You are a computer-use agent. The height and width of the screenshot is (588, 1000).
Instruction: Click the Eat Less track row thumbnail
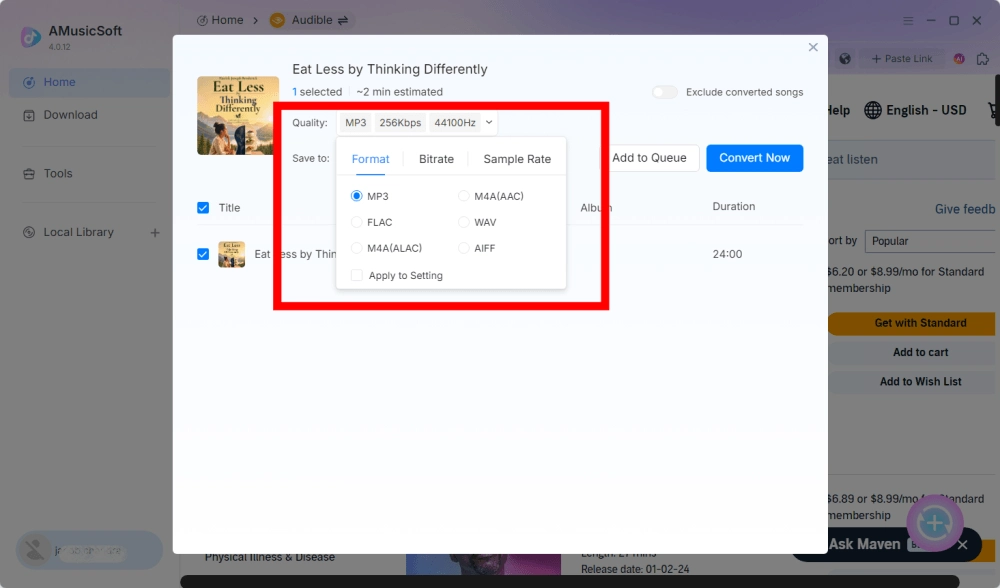[x=232, y=254]
